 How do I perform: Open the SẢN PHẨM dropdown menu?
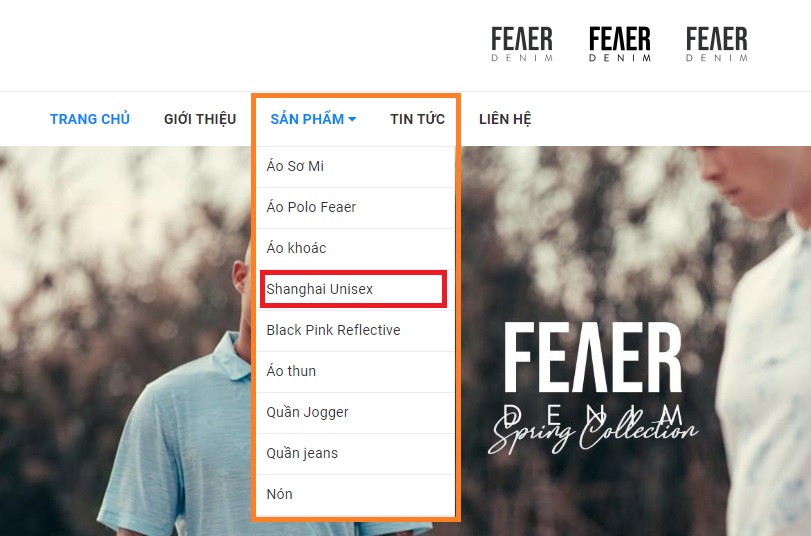(x=313, y=119)
